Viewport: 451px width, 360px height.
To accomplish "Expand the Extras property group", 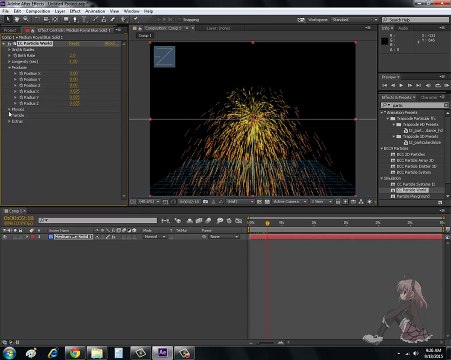I will point(9,121).
